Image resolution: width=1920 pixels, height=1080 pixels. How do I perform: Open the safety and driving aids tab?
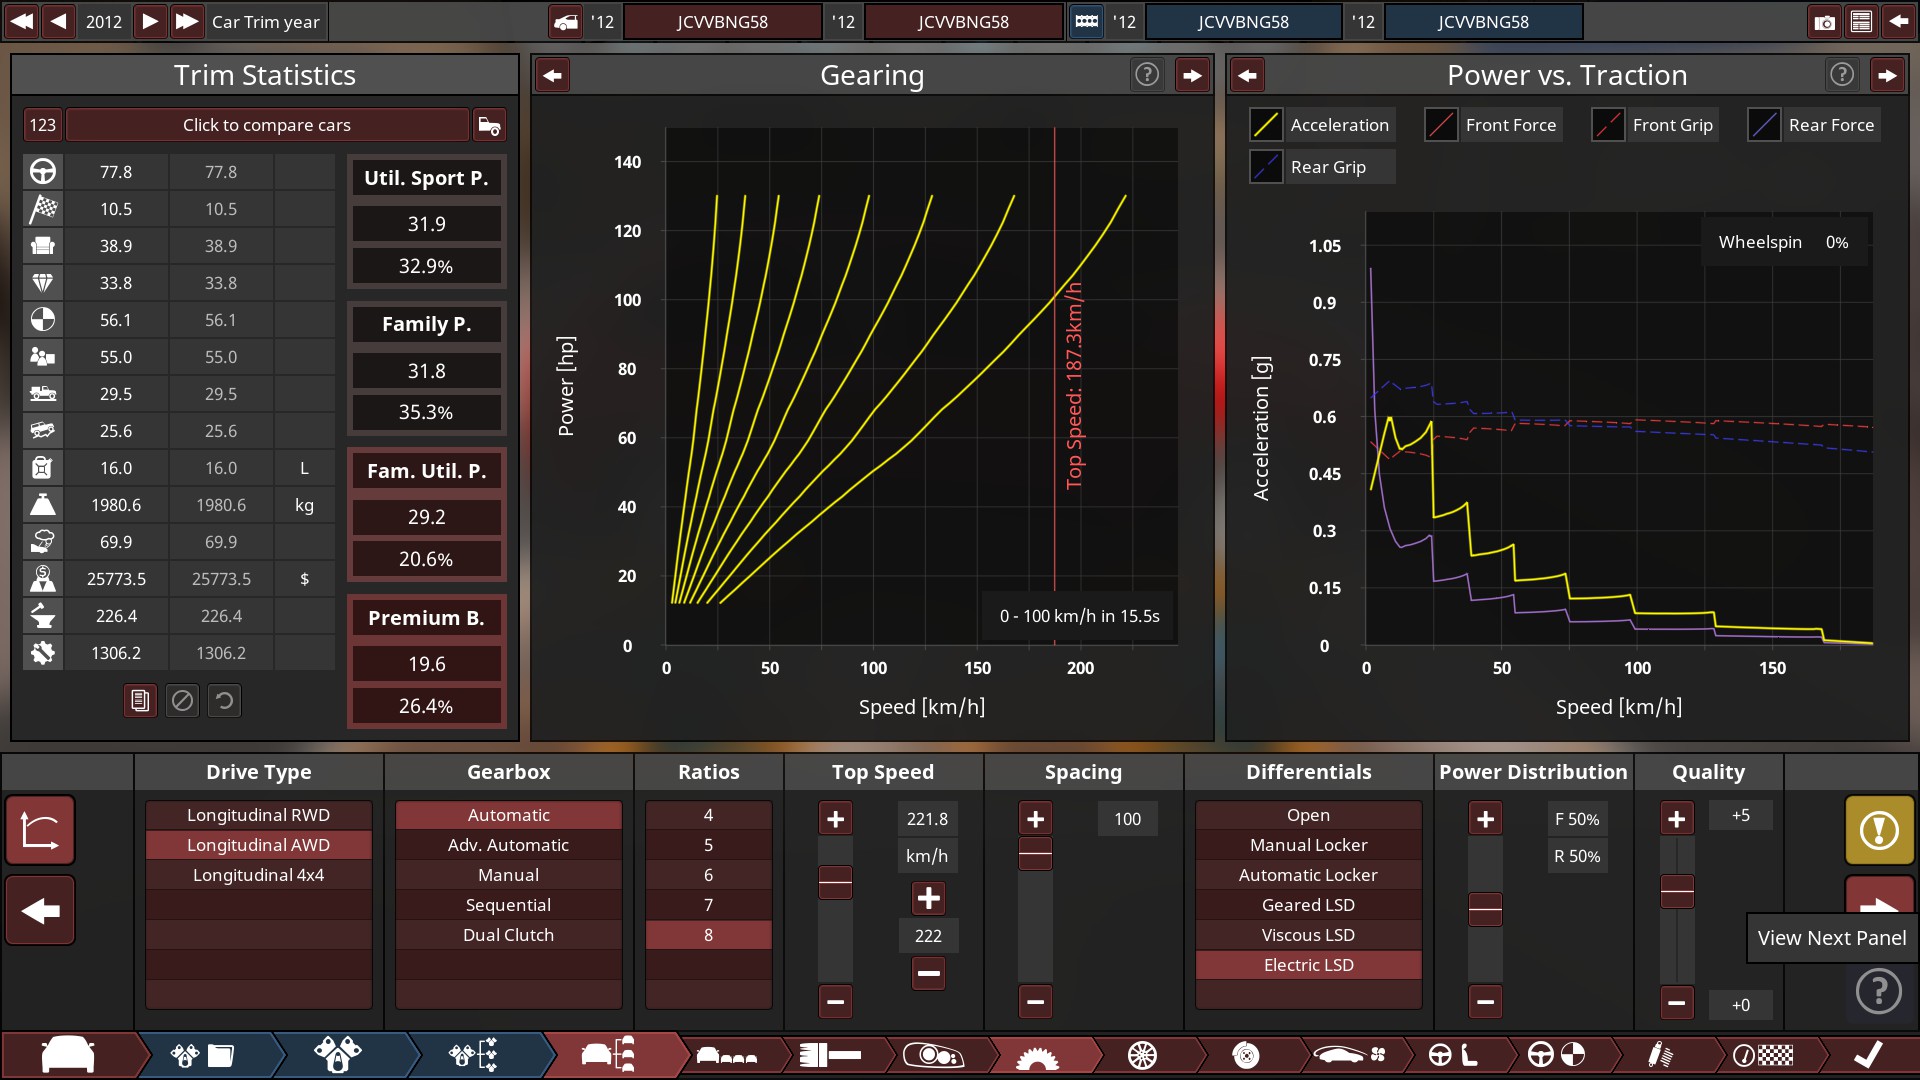coord(1557,1055)
